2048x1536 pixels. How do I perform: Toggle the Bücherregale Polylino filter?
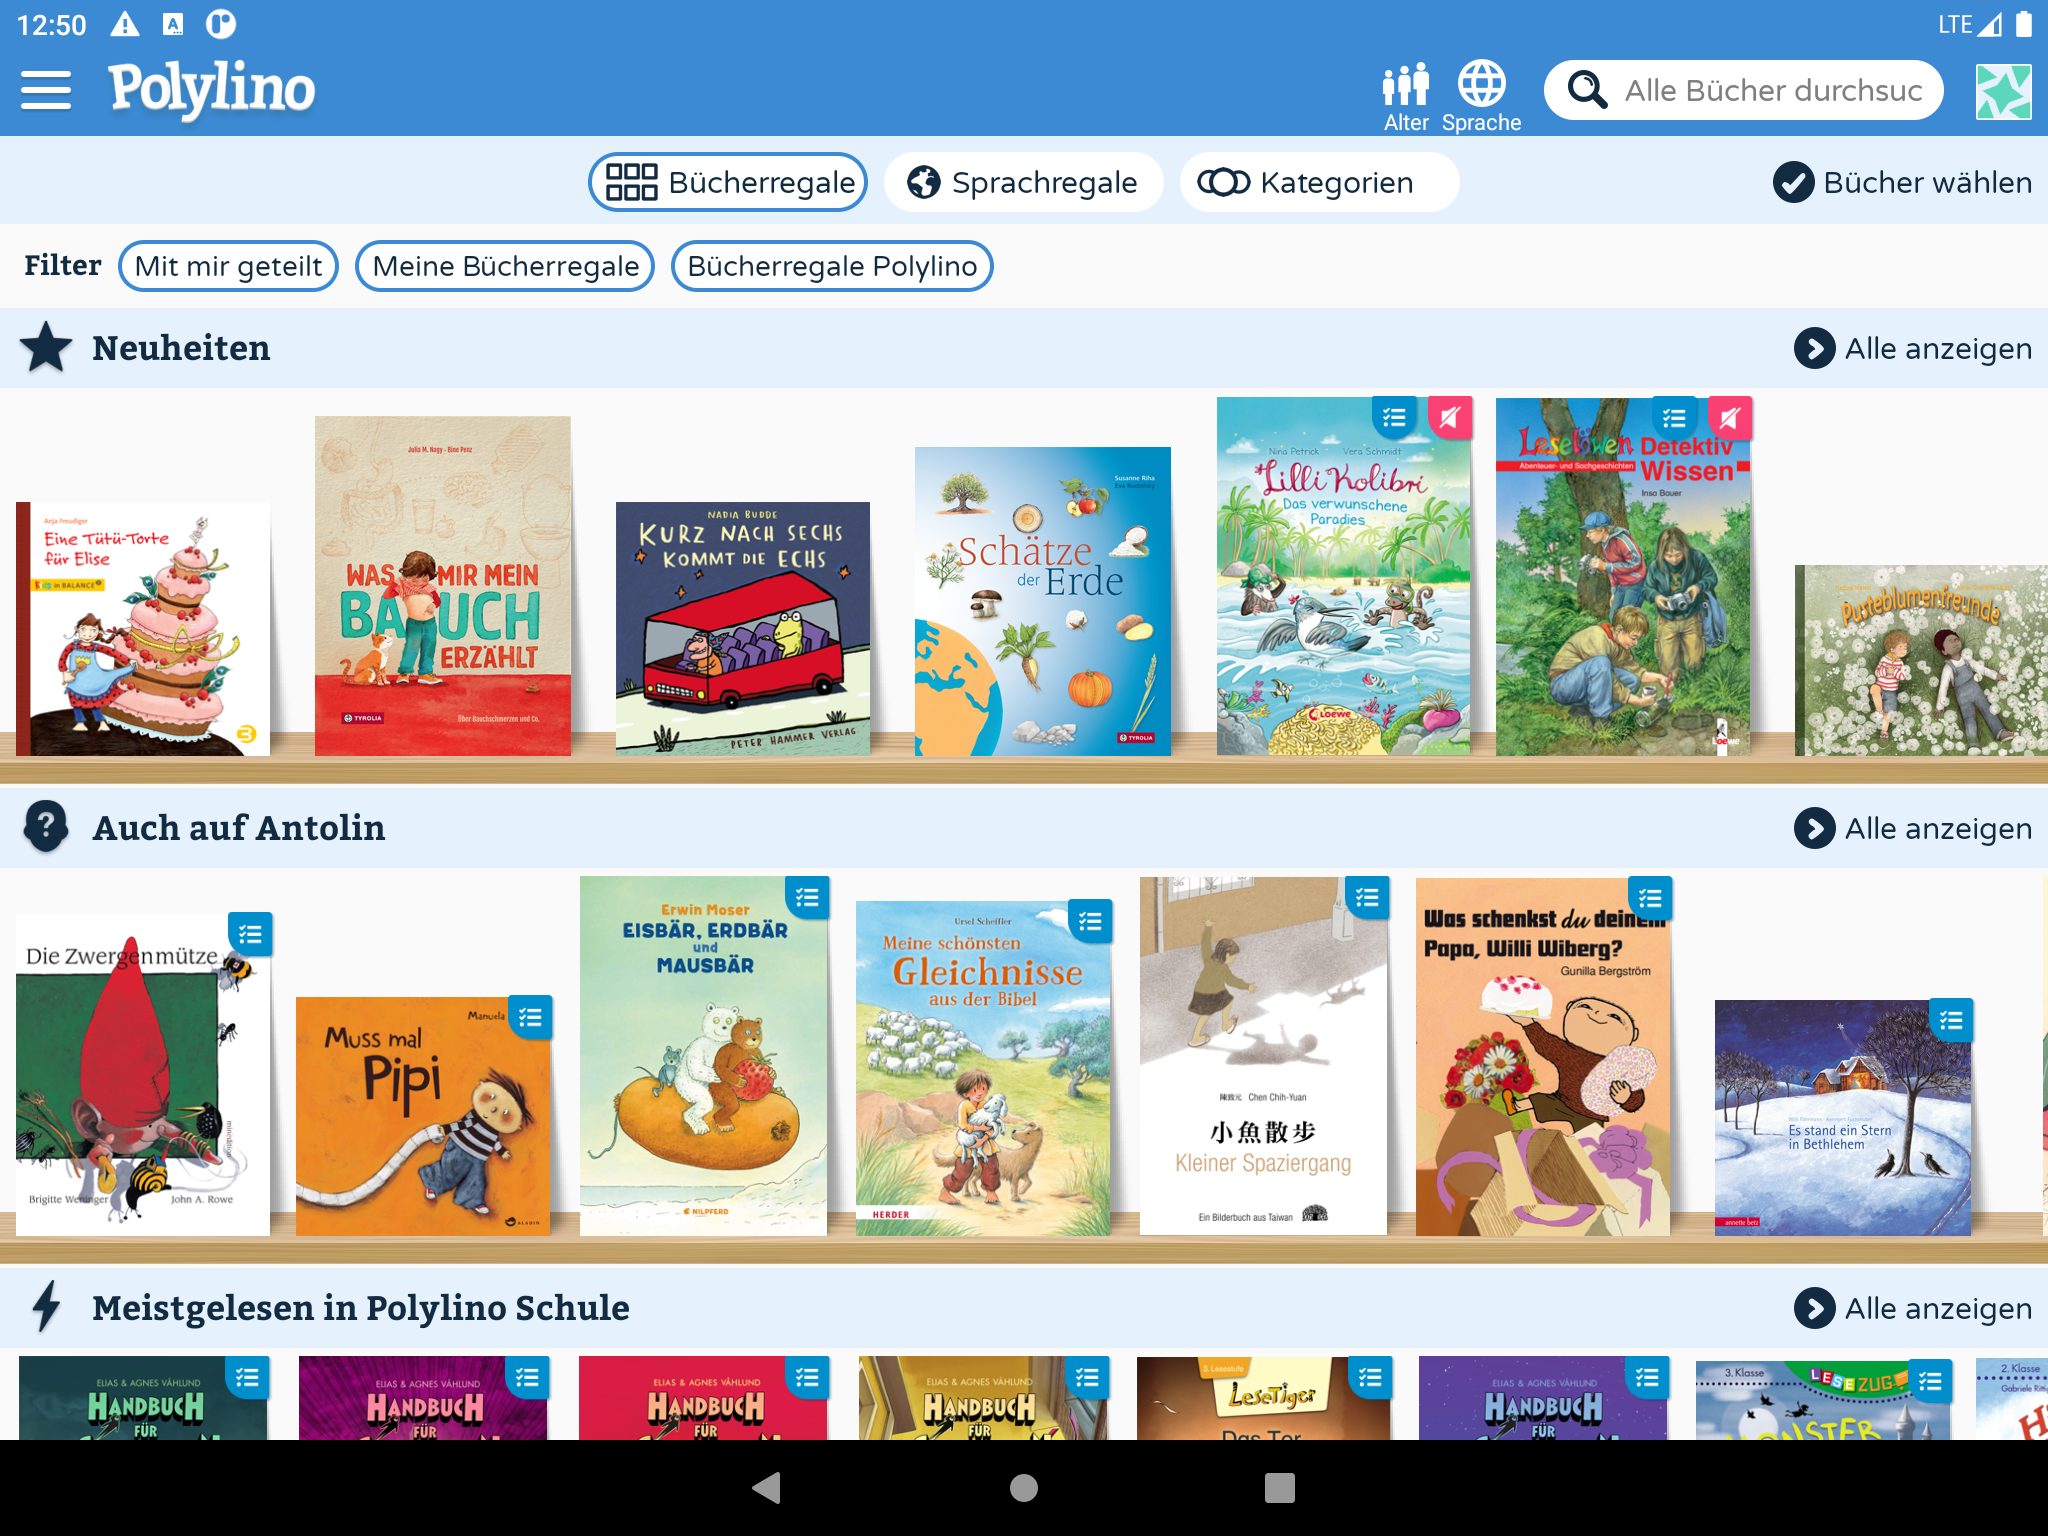click(x=832, y=266)
